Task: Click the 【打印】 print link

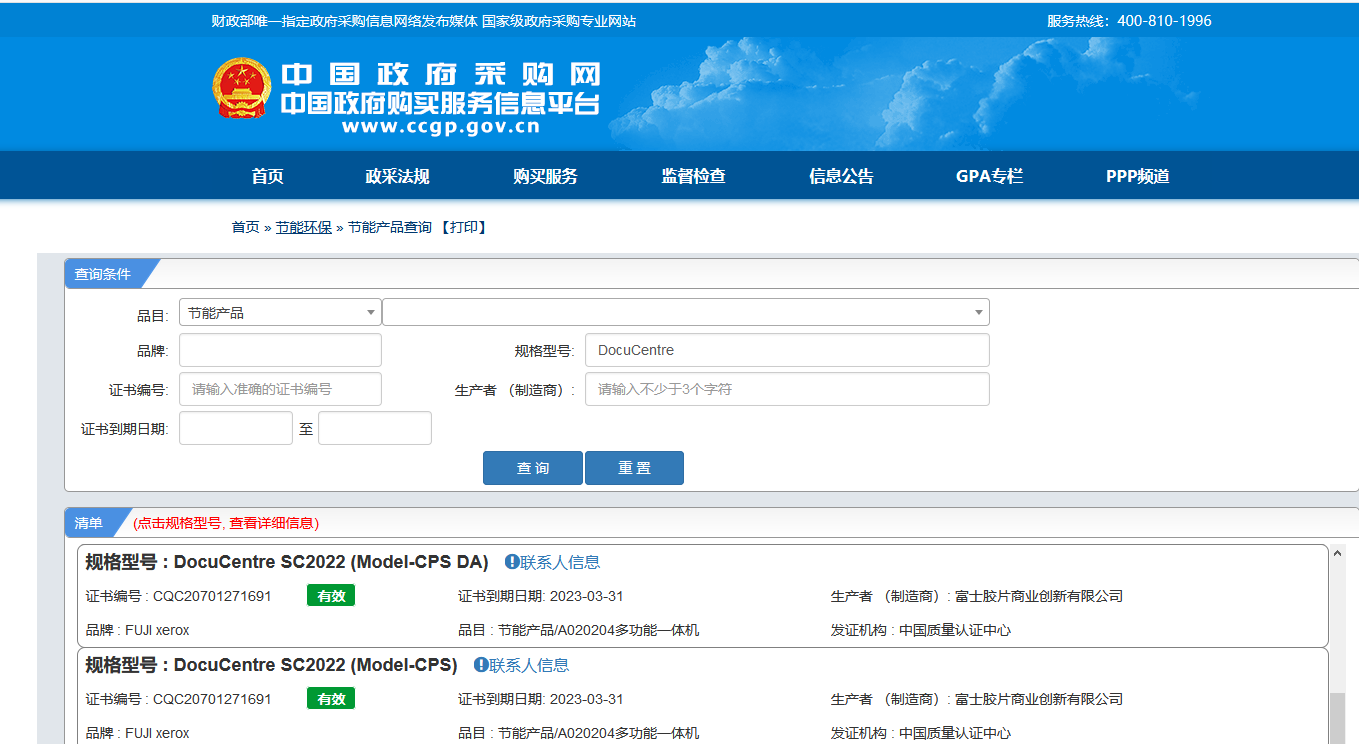Action: coord(463,227)
